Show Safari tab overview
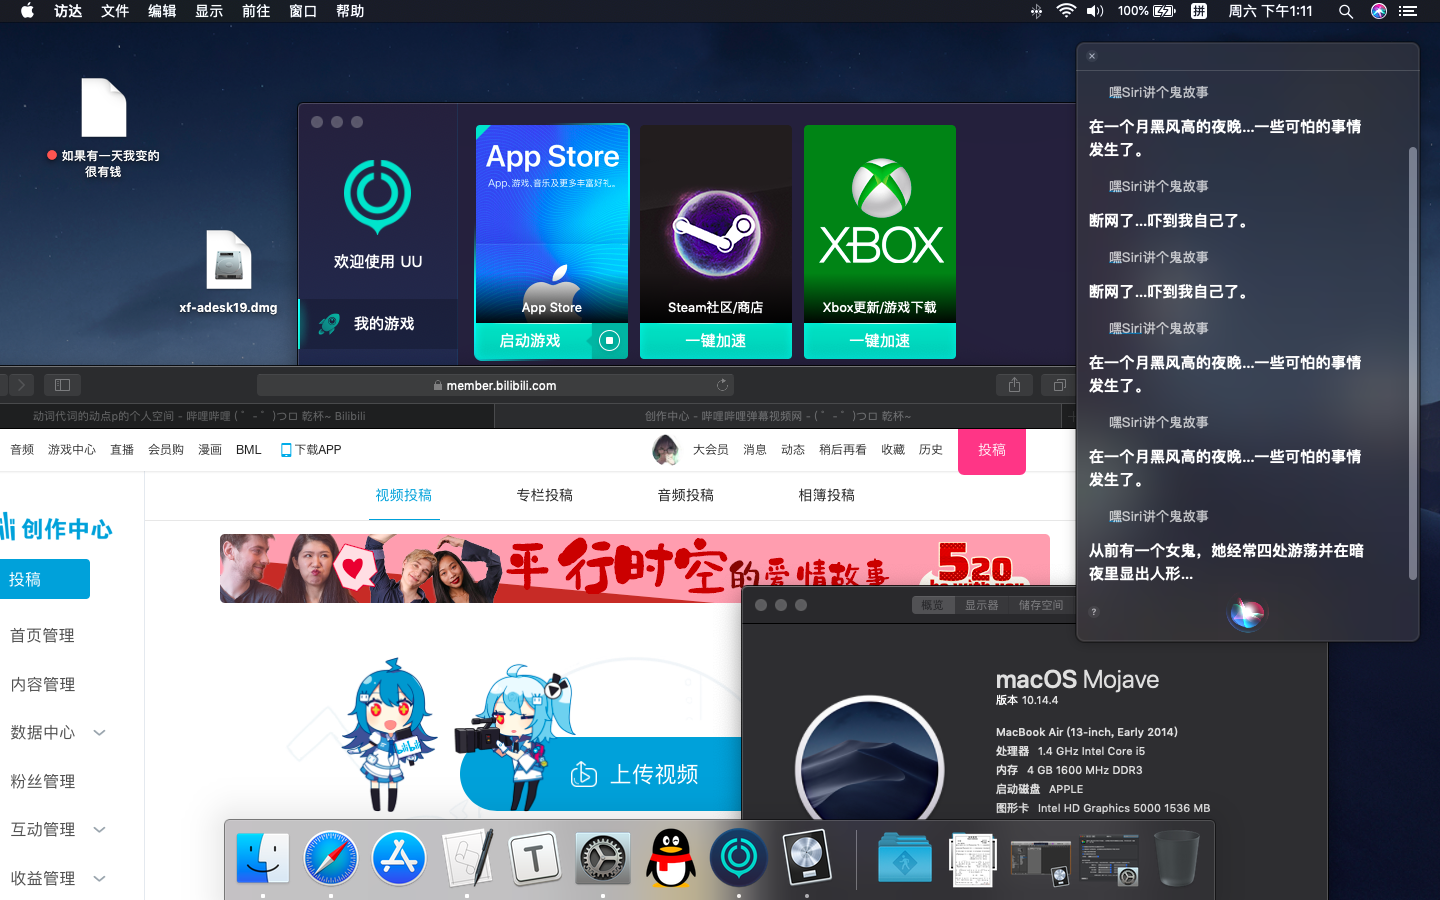The width and height of the screenshot is (1440, 900). pyautogui.click(x=1059, y=385)
